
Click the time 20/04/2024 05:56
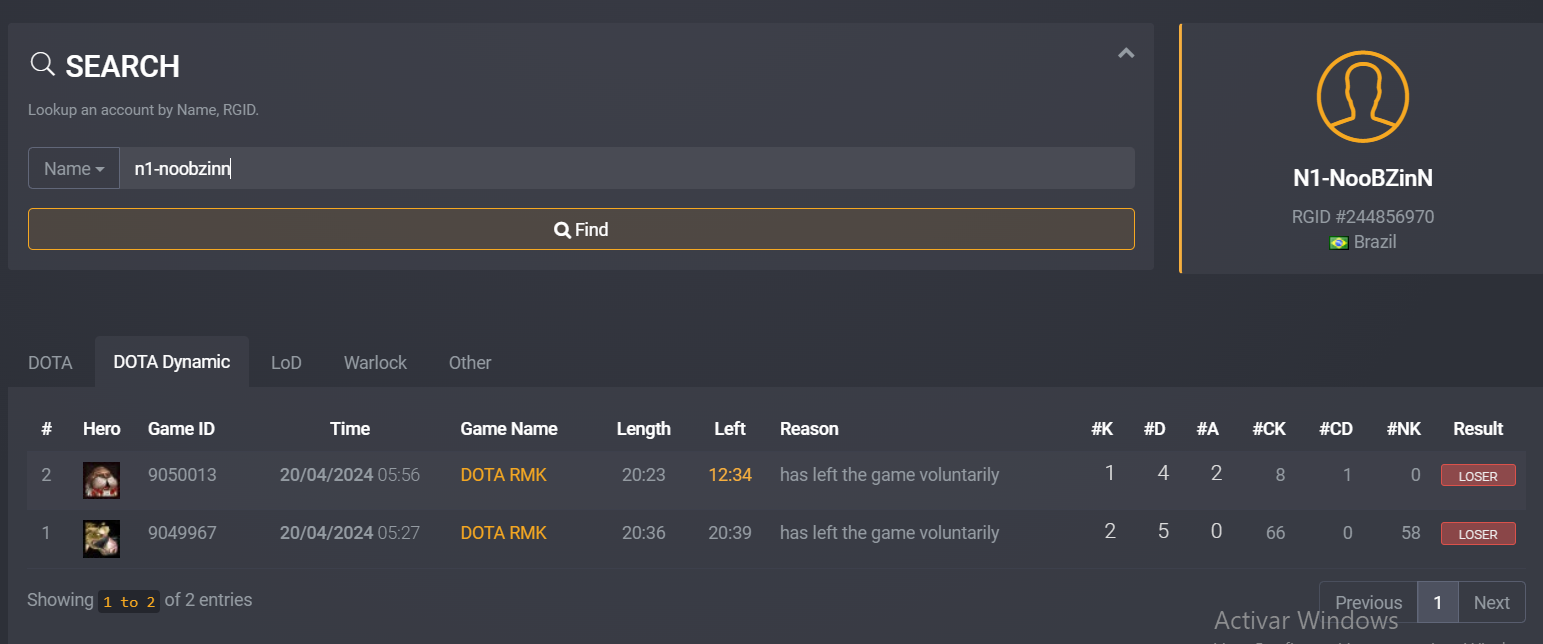click(x=350, y=475)
